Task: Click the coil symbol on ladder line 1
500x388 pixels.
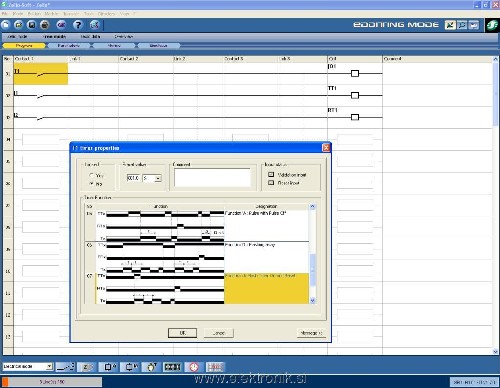Action: [x=355, y=73]
